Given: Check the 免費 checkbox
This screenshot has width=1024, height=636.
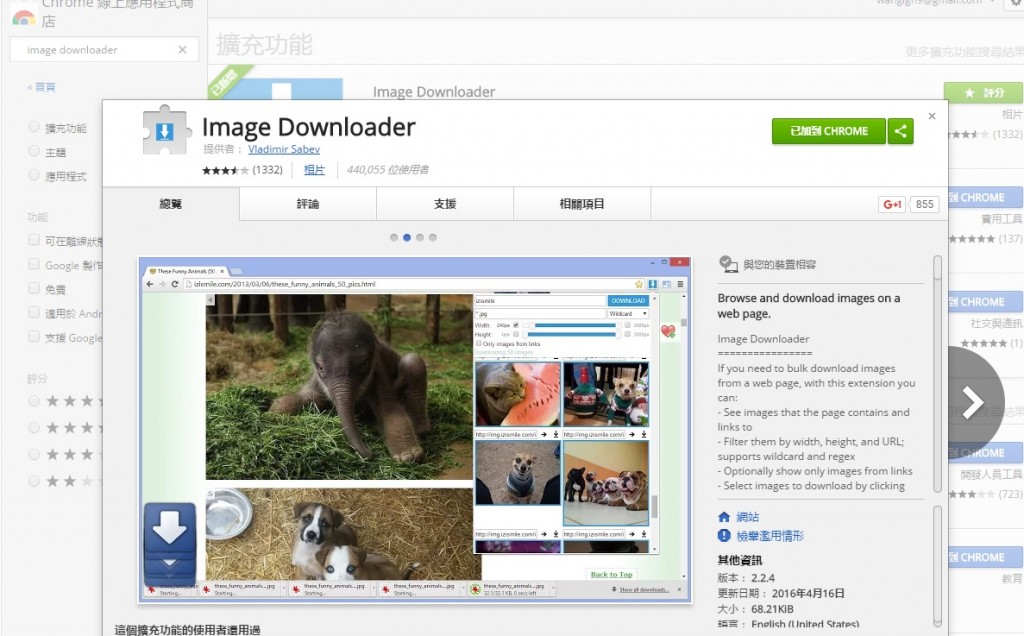Looking at the screenshot, I should tap(34, 289).
